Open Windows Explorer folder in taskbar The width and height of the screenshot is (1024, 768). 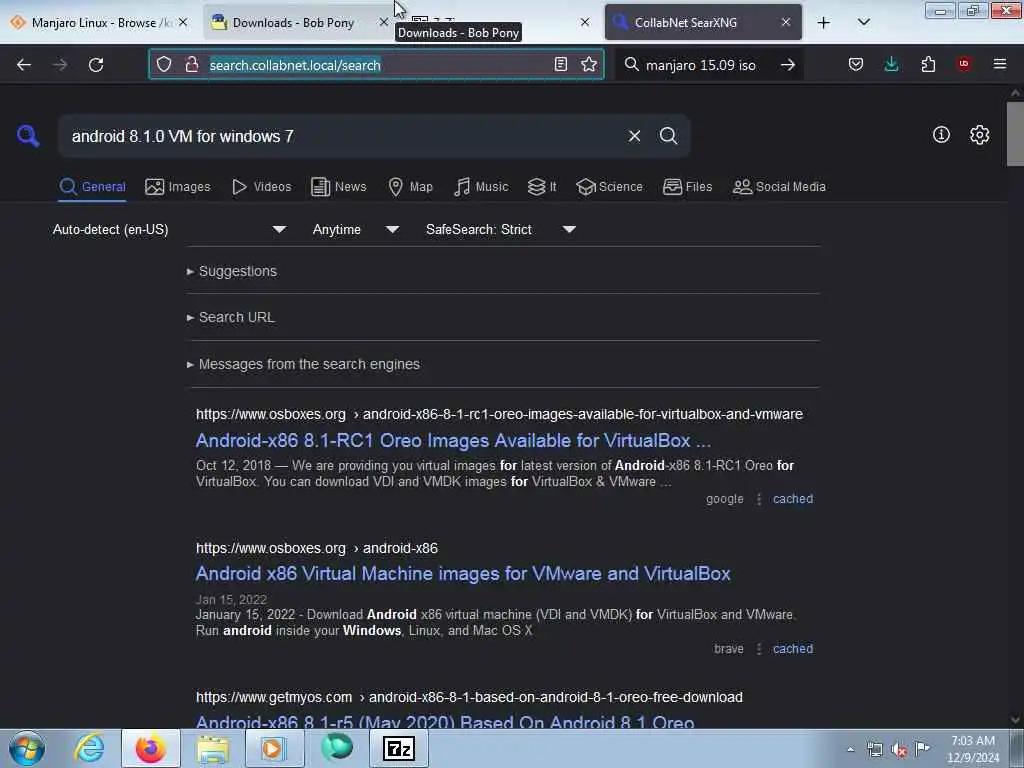tap(213, 748)
